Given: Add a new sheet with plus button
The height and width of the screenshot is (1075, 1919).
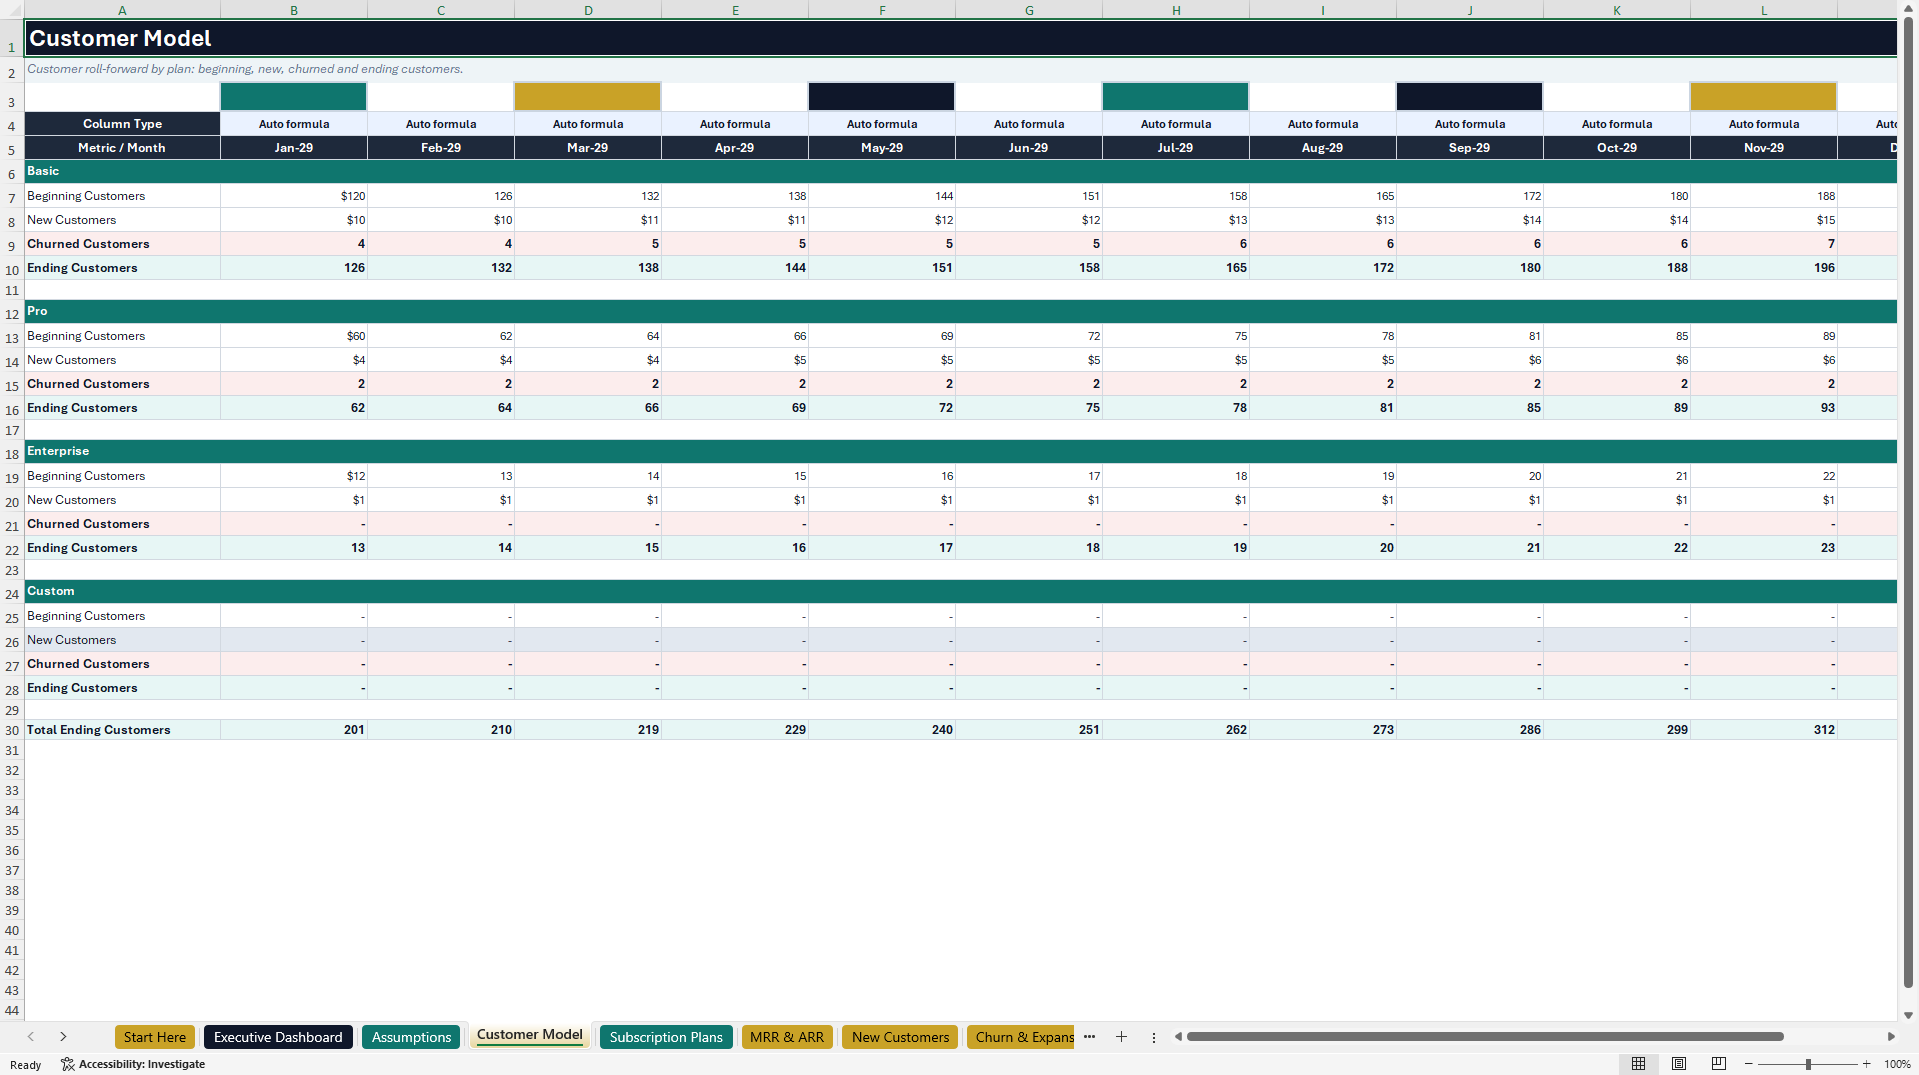Looking at the screenshot, I should coord(1121,1037).
